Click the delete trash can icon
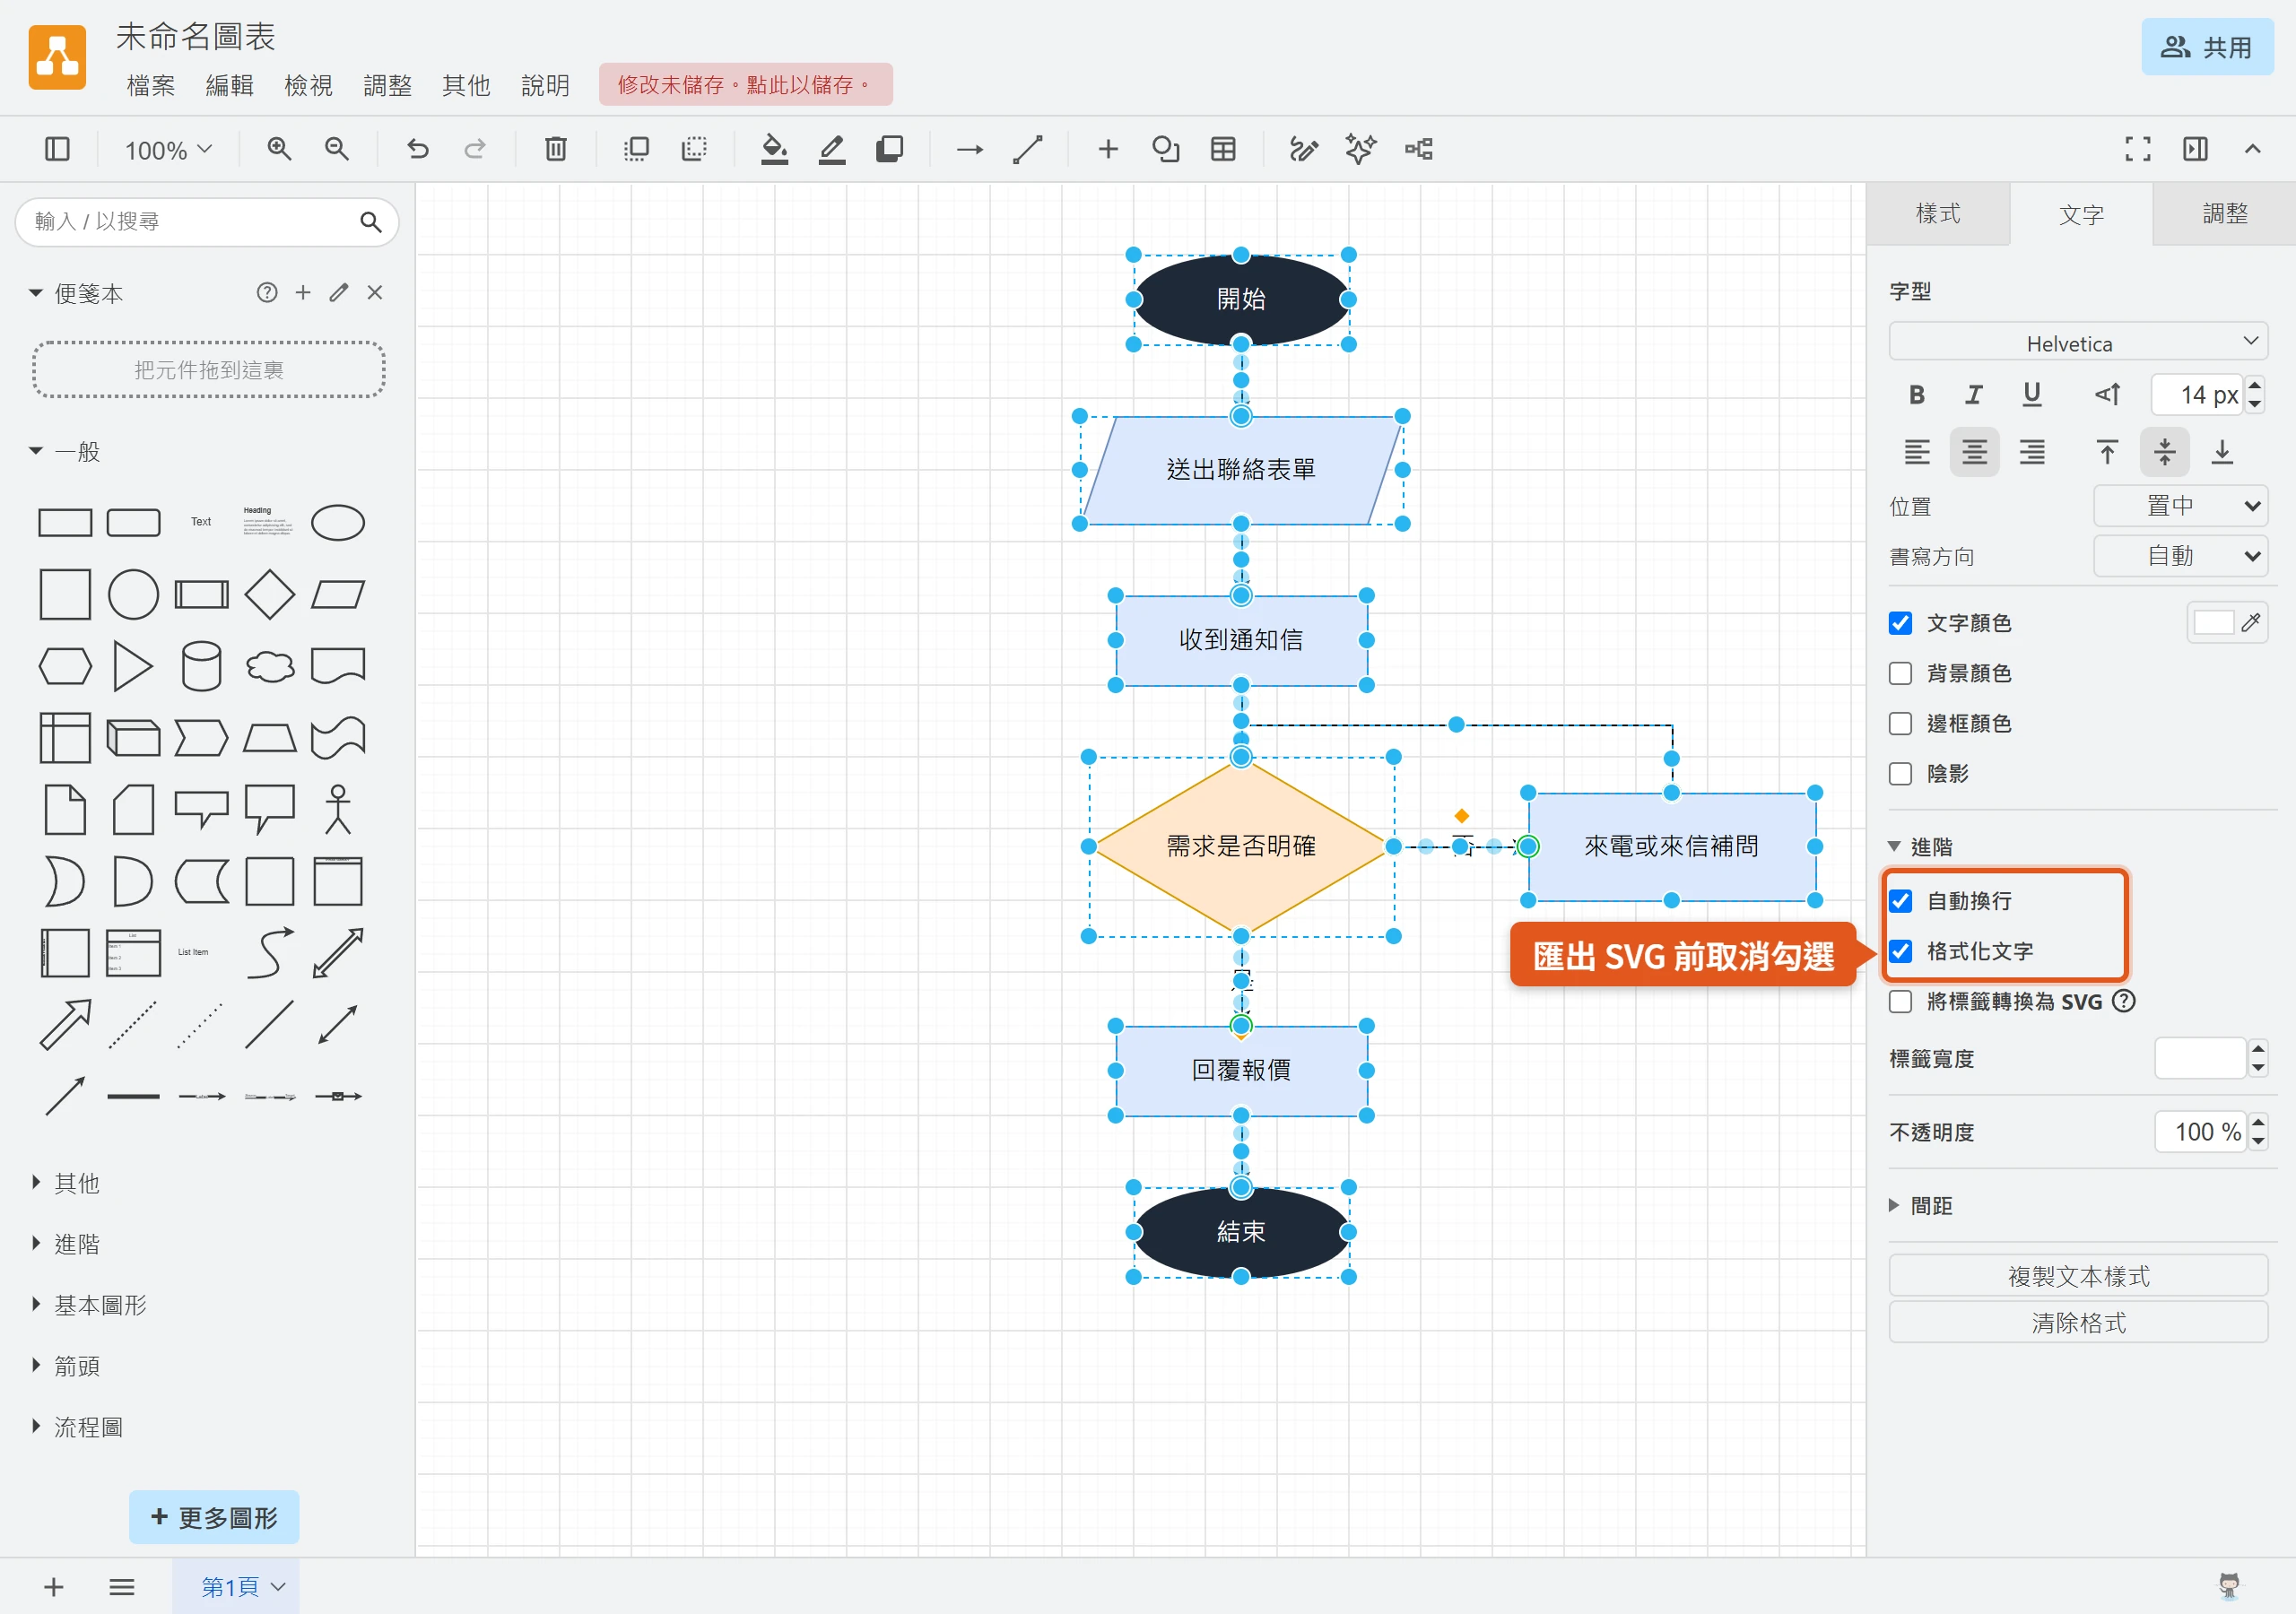This screenshot has width=2296, height=1614. click(555, 149)
